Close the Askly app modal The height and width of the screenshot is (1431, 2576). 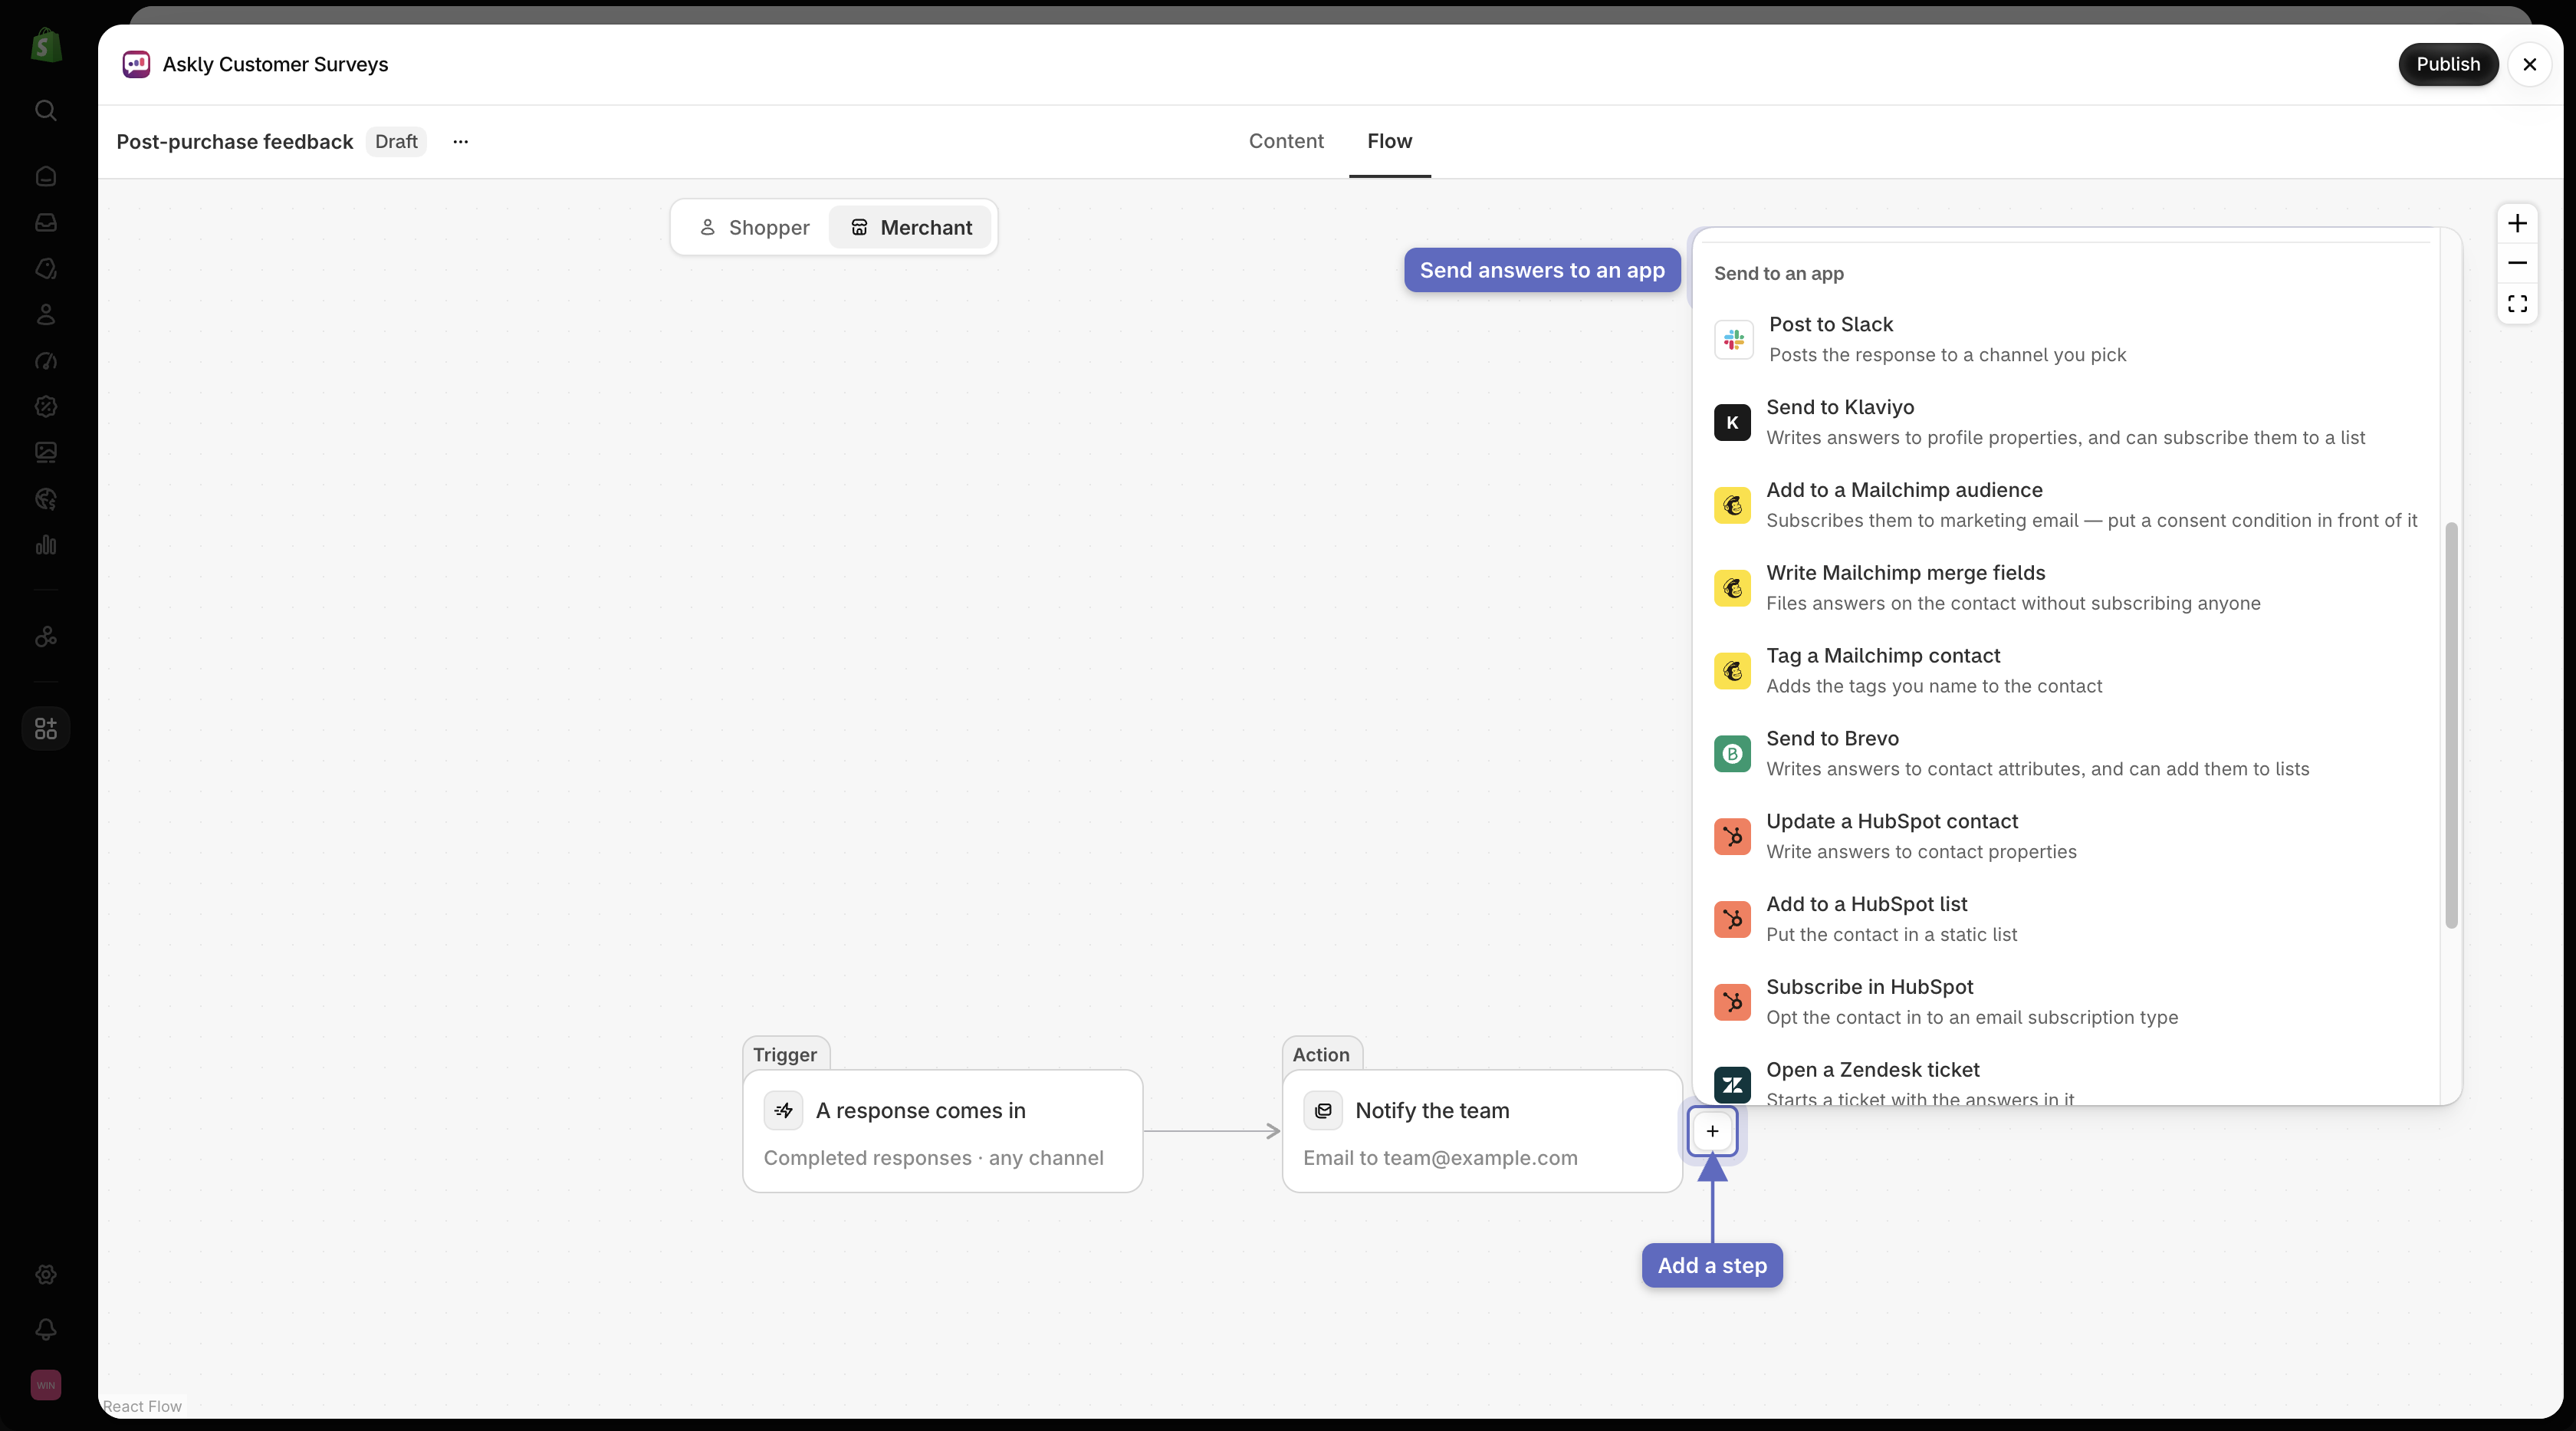2530,64
